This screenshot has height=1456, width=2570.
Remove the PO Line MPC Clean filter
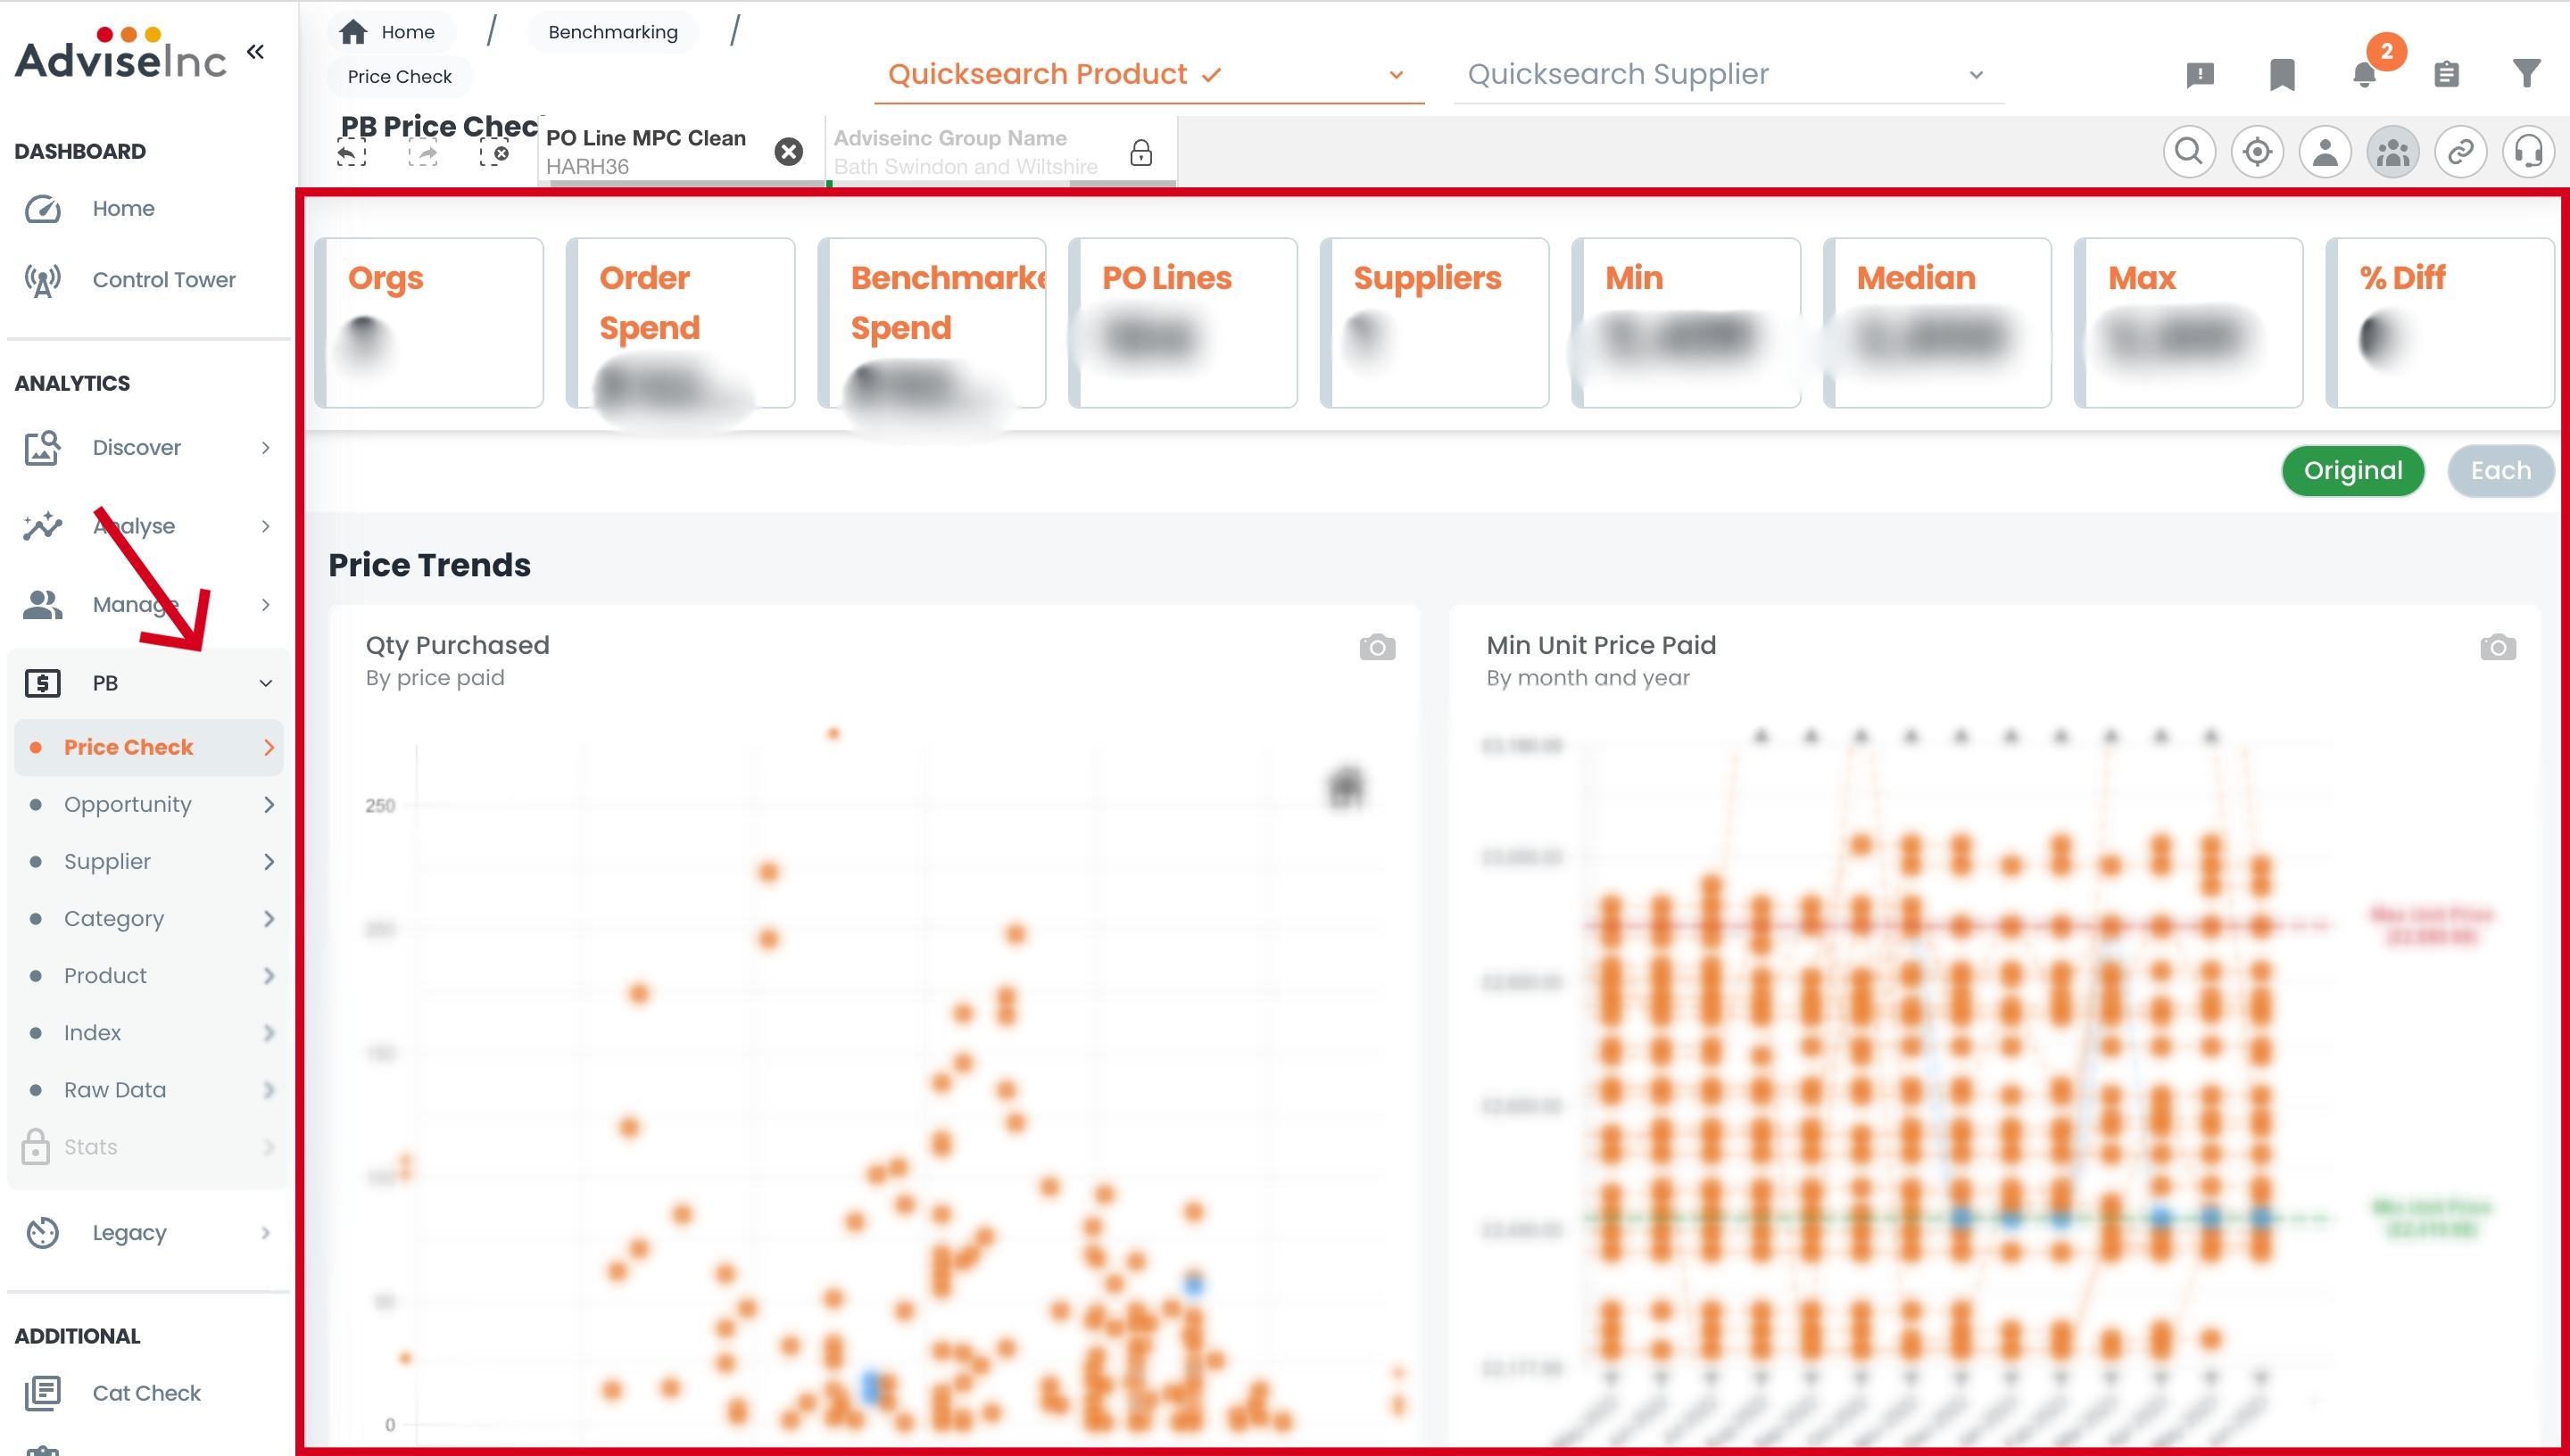789,152
